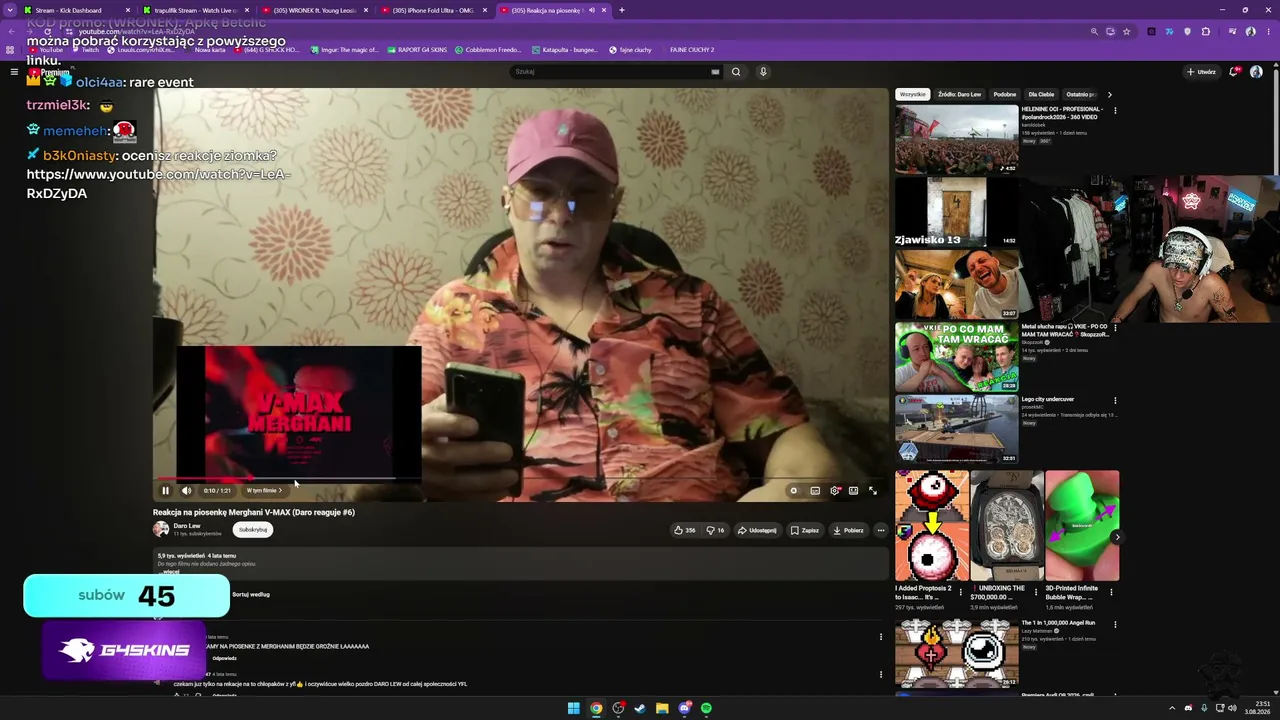Screen dimensions: 1280x720
Task: Select the Wszystkie filter chip
Action: point(912,94)
